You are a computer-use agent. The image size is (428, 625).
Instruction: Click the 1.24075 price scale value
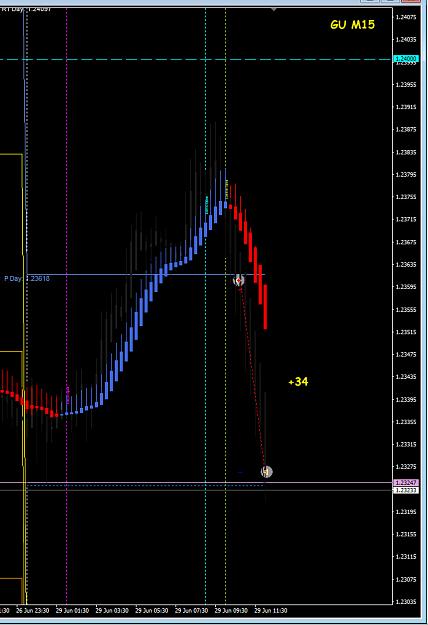point(406,17)
